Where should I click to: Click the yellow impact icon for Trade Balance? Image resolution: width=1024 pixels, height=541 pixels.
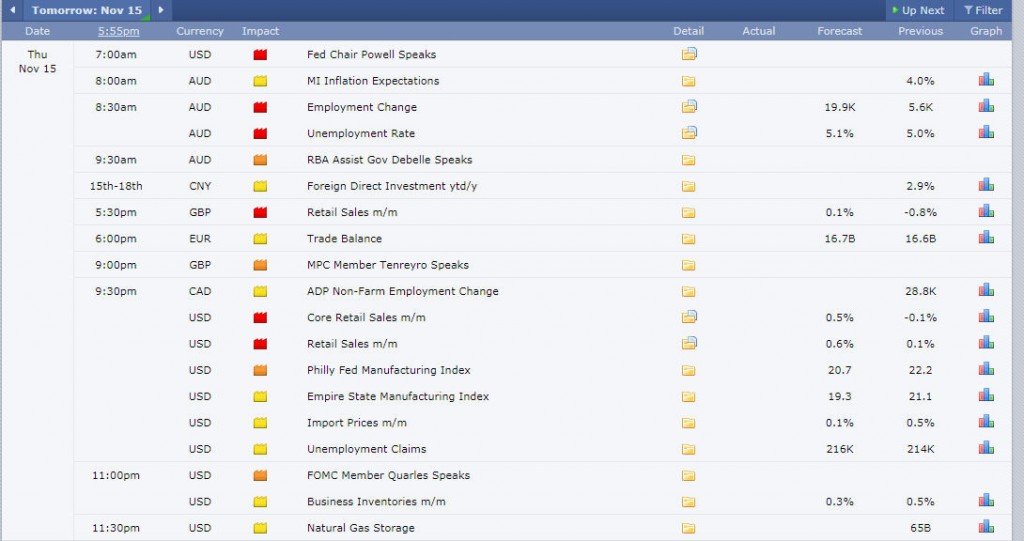[x=260, y=239]
